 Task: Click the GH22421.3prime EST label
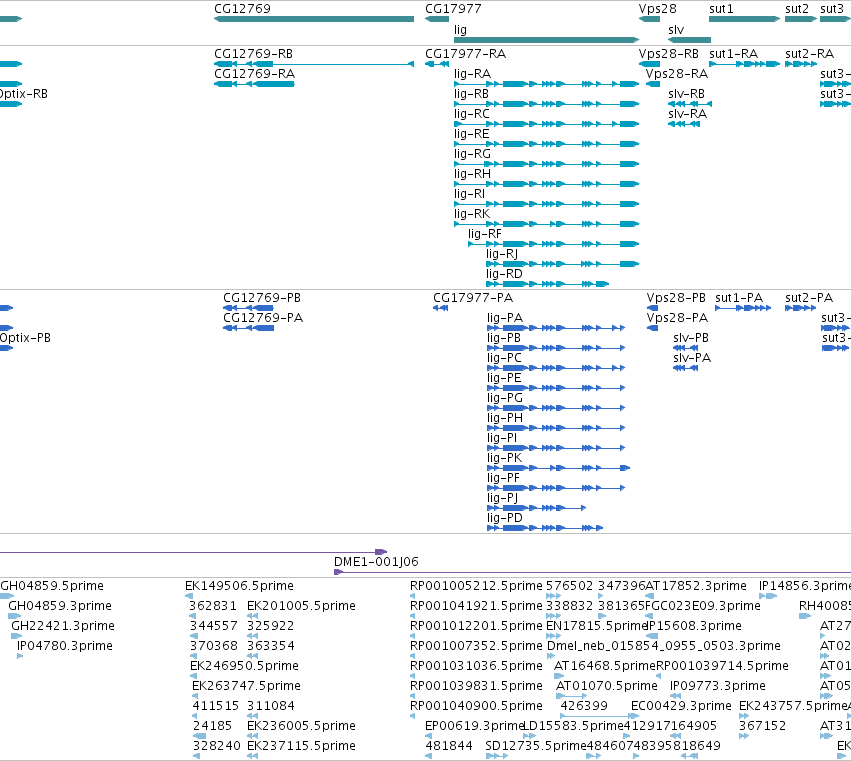point(63,626)
